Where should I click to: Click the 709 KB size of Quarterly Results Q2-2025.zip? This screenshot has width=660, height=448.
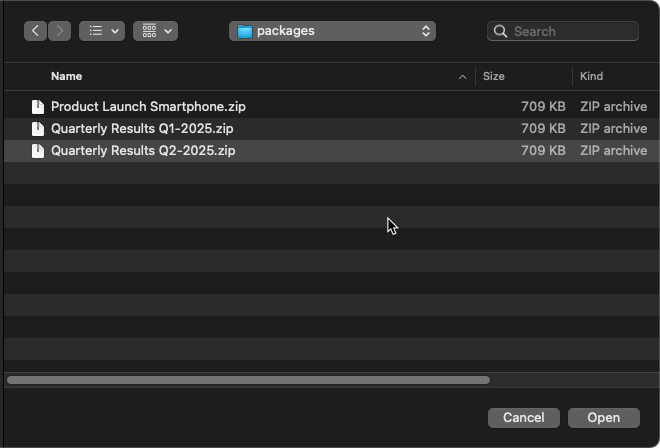click(x=543, y=151)
